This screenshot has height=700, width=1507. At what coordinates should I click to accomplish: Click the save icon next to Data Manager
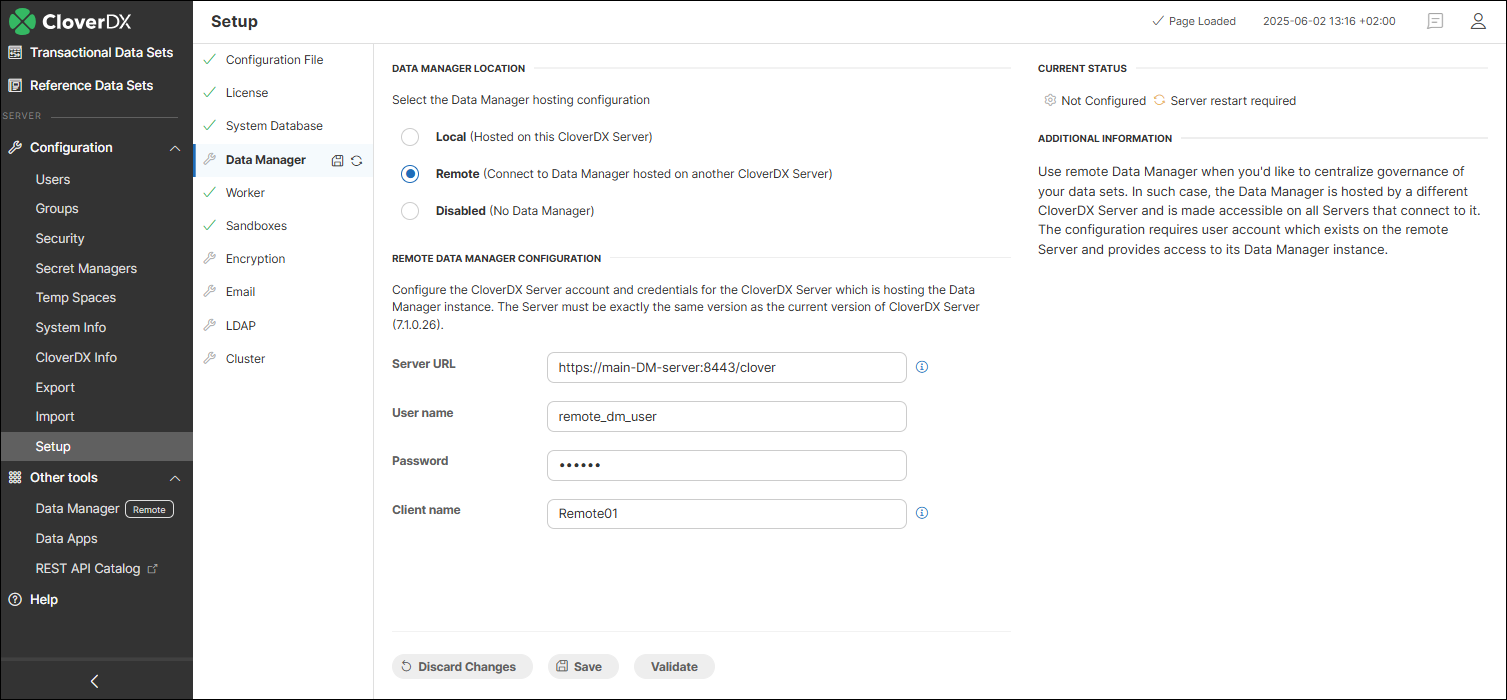point(337,159)
